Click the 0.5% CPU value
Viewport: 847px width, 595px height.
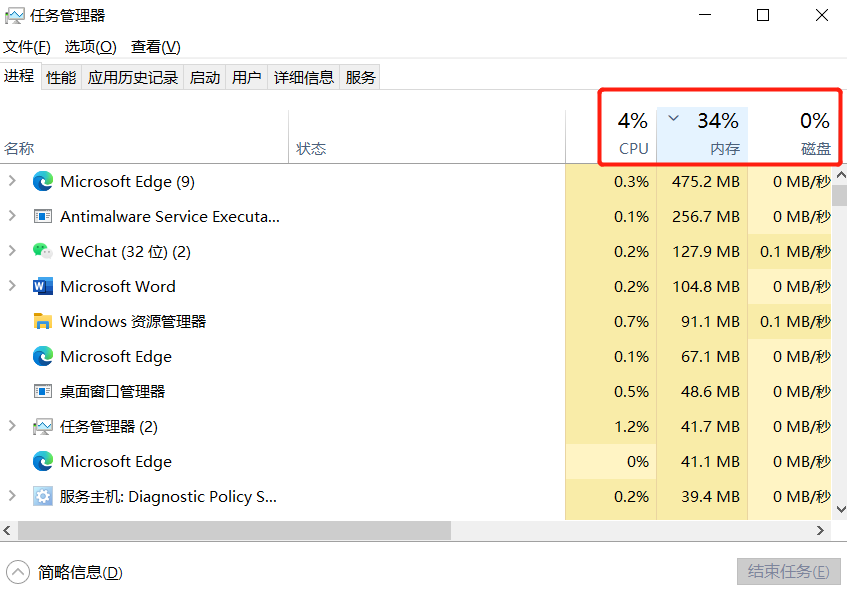click(631, 391)
